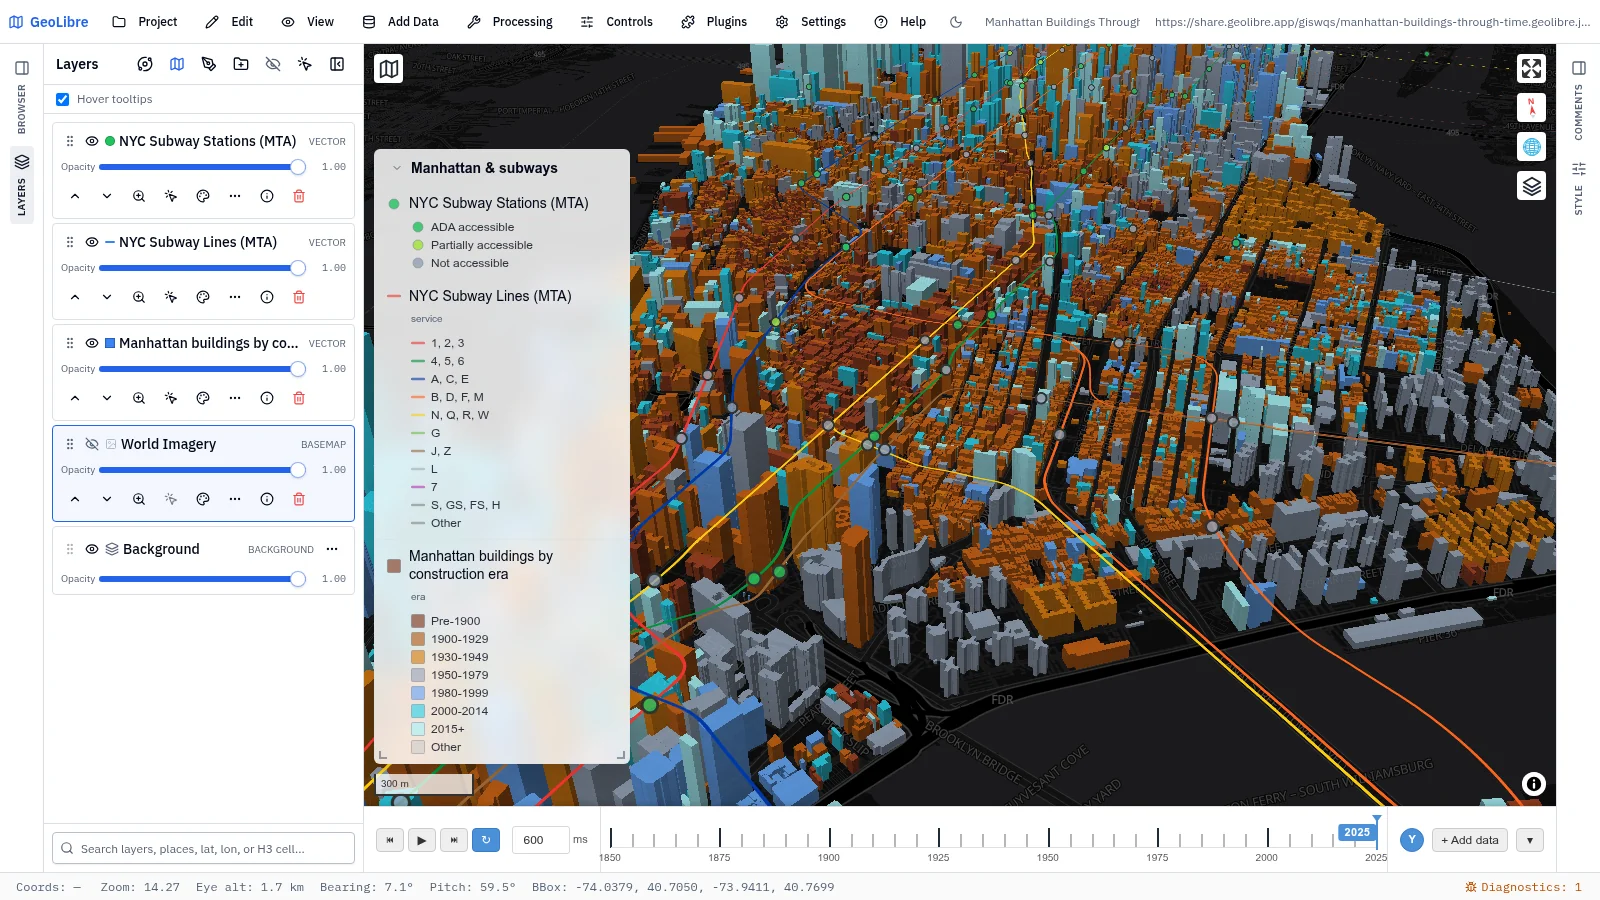Show the World Imagery basemap layer

pos(92,444)
